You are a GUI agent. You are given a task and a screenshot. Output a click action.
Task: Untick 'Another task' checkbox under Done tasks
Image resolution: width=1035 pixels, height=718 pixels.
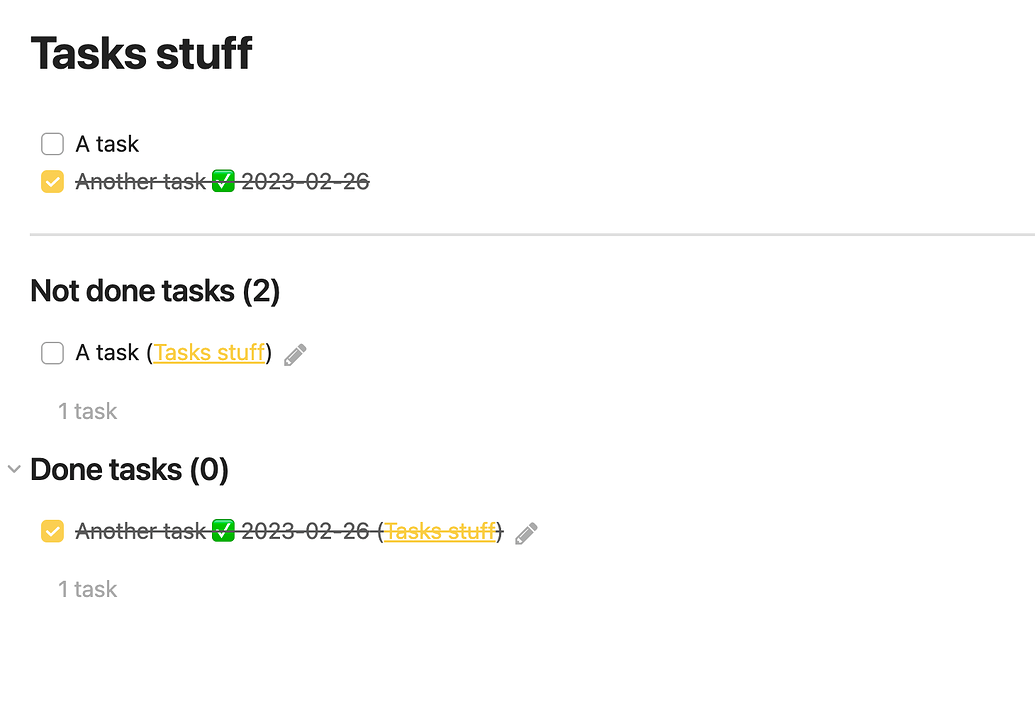52,531
